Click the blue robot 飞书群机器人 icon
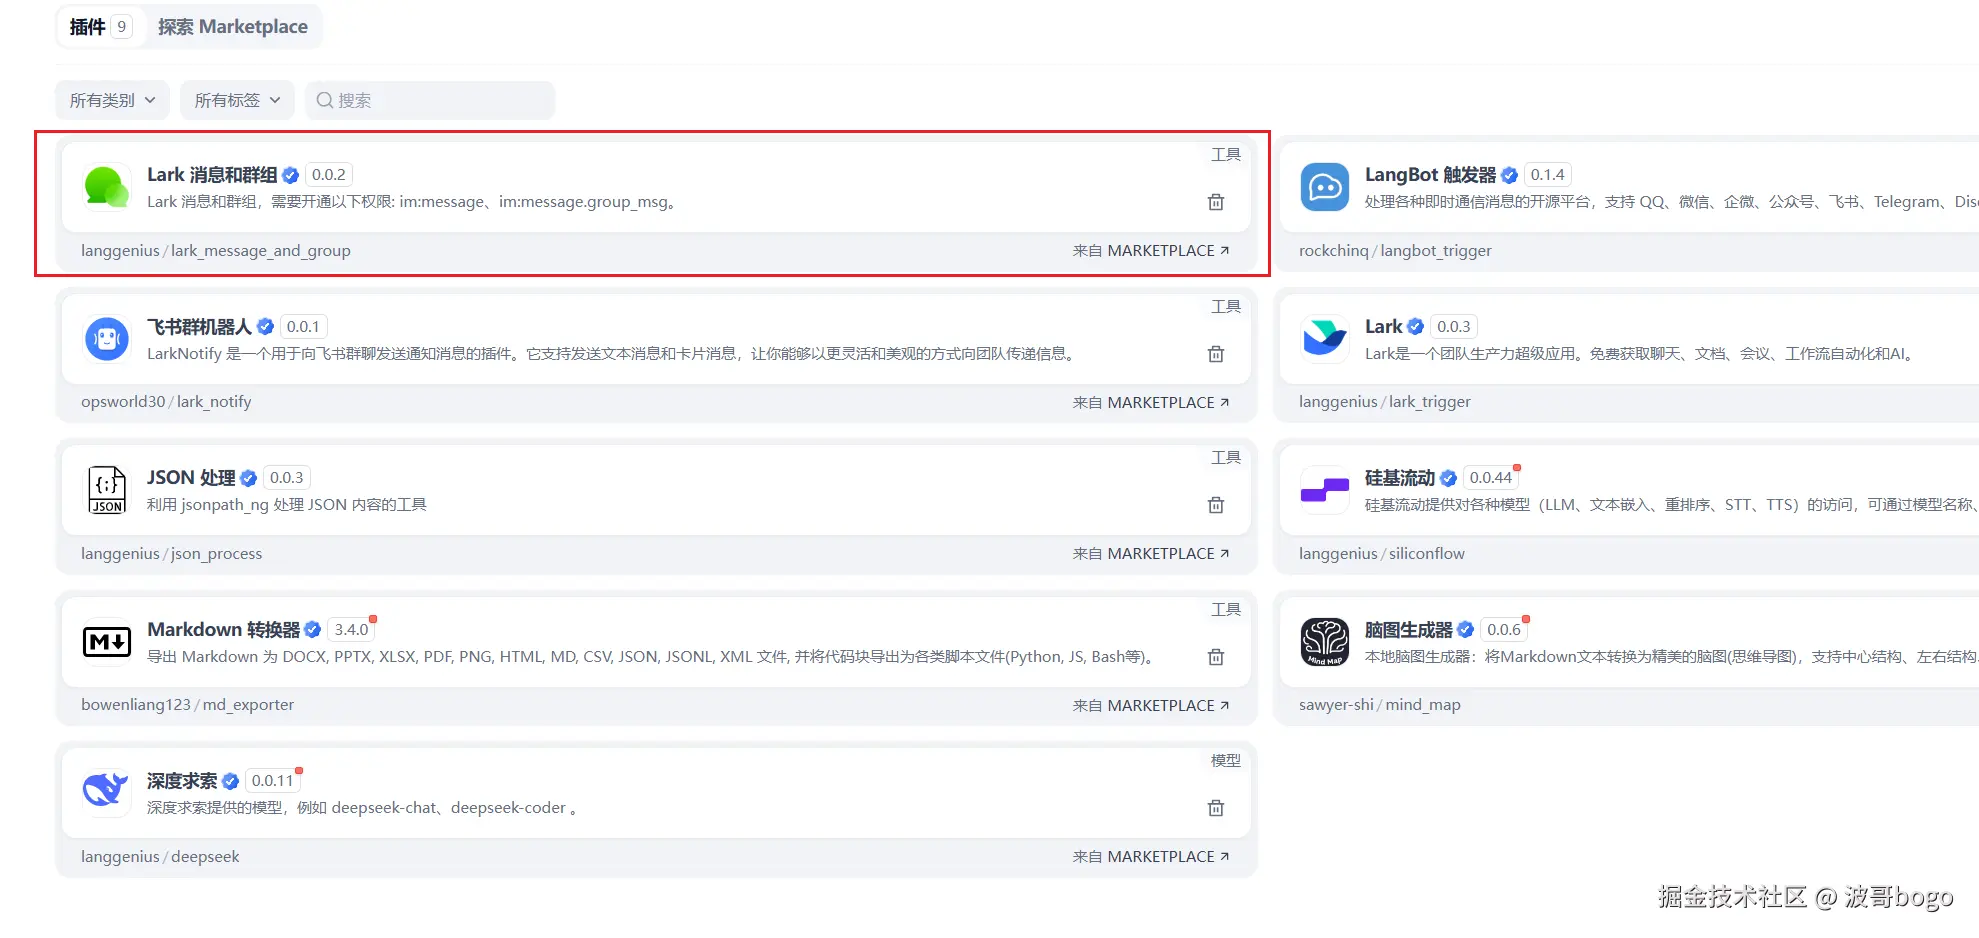Screen dimensions: 1979x938 pyautogui.click(x=107, y=339)
